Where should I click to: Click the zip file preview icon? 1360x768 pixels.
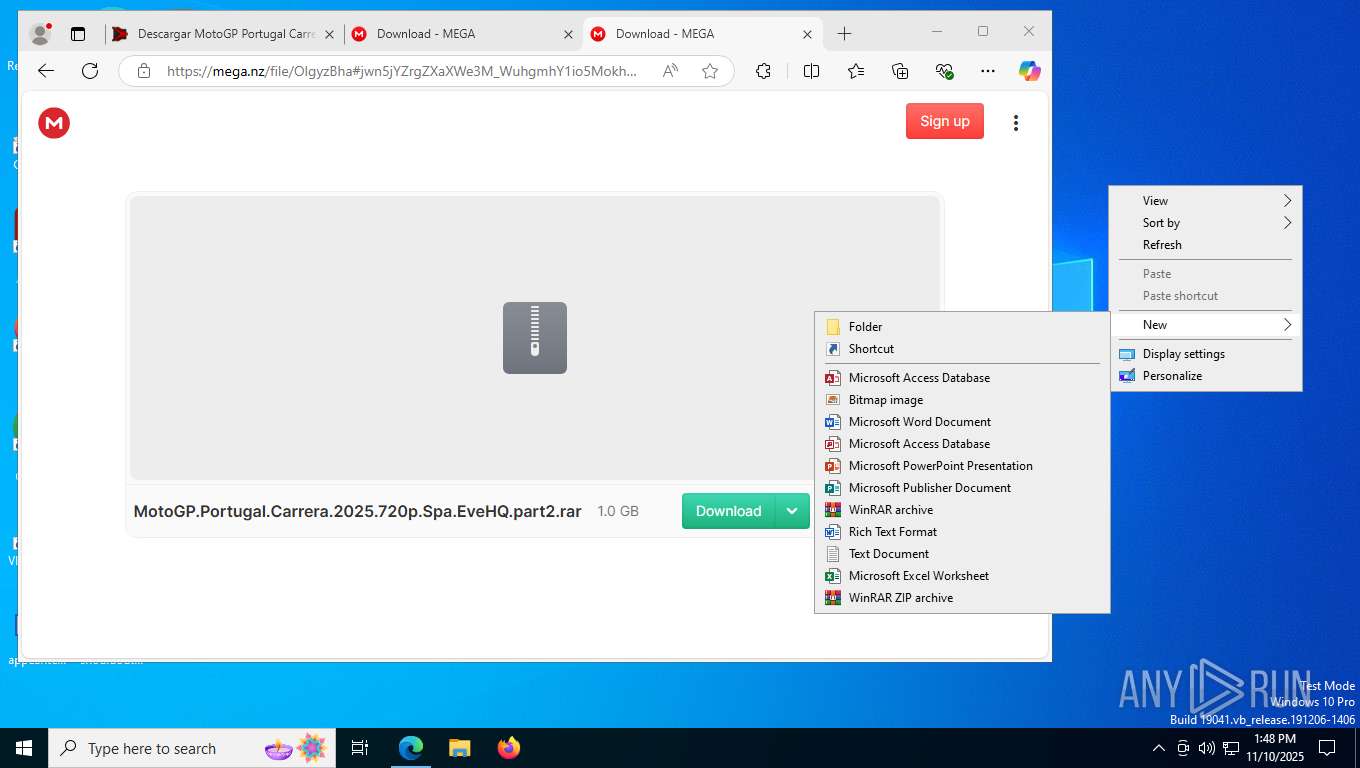535,338
